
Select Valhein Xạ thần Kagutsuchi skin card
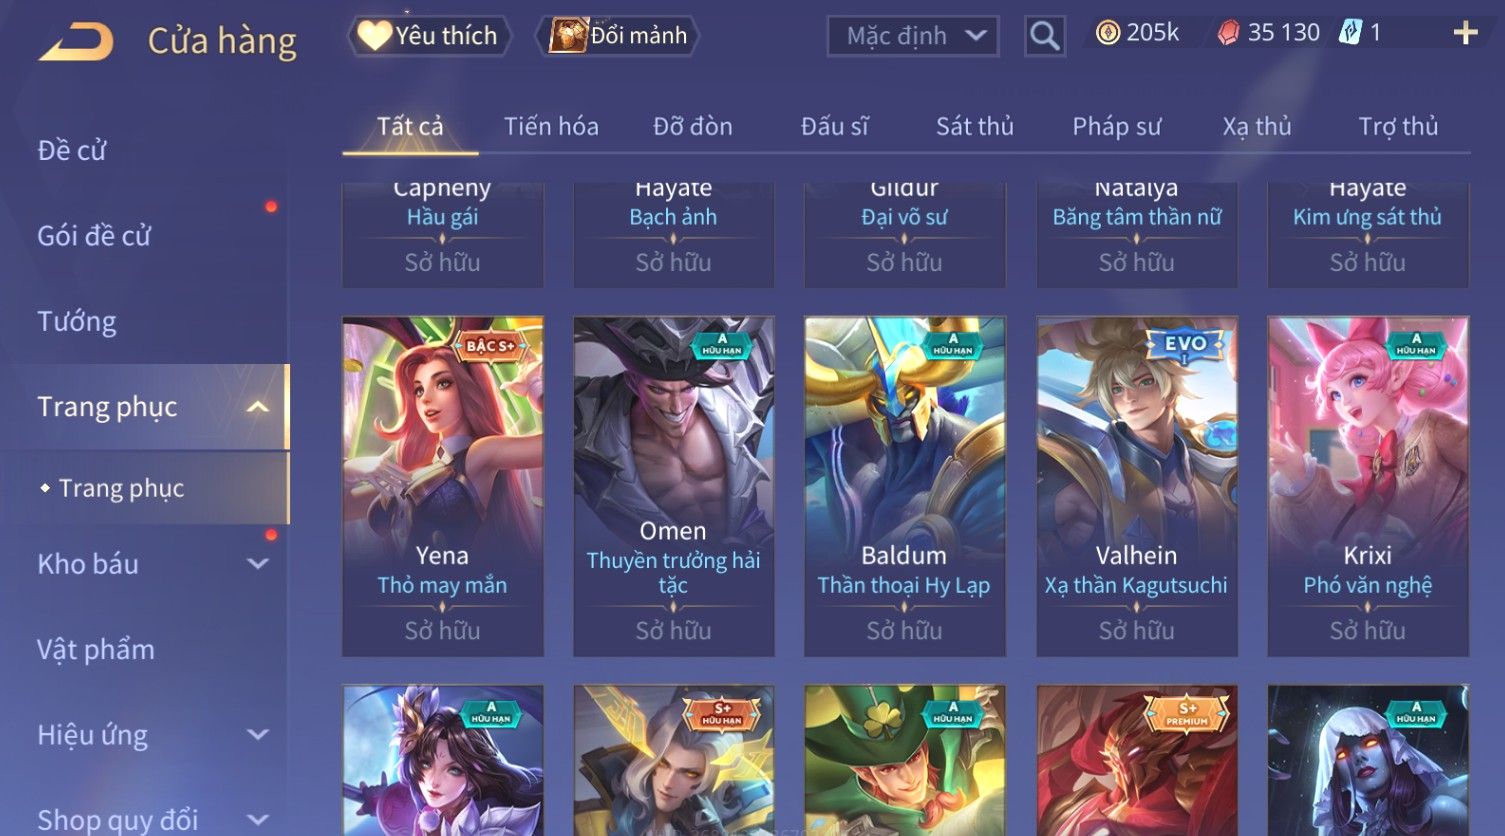pos(1136,486)
